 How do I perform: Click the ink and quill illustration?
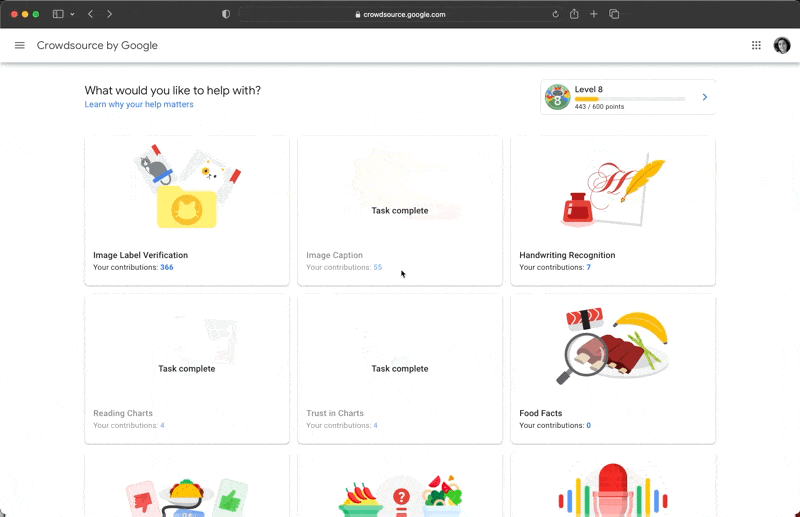coord(613,190)
